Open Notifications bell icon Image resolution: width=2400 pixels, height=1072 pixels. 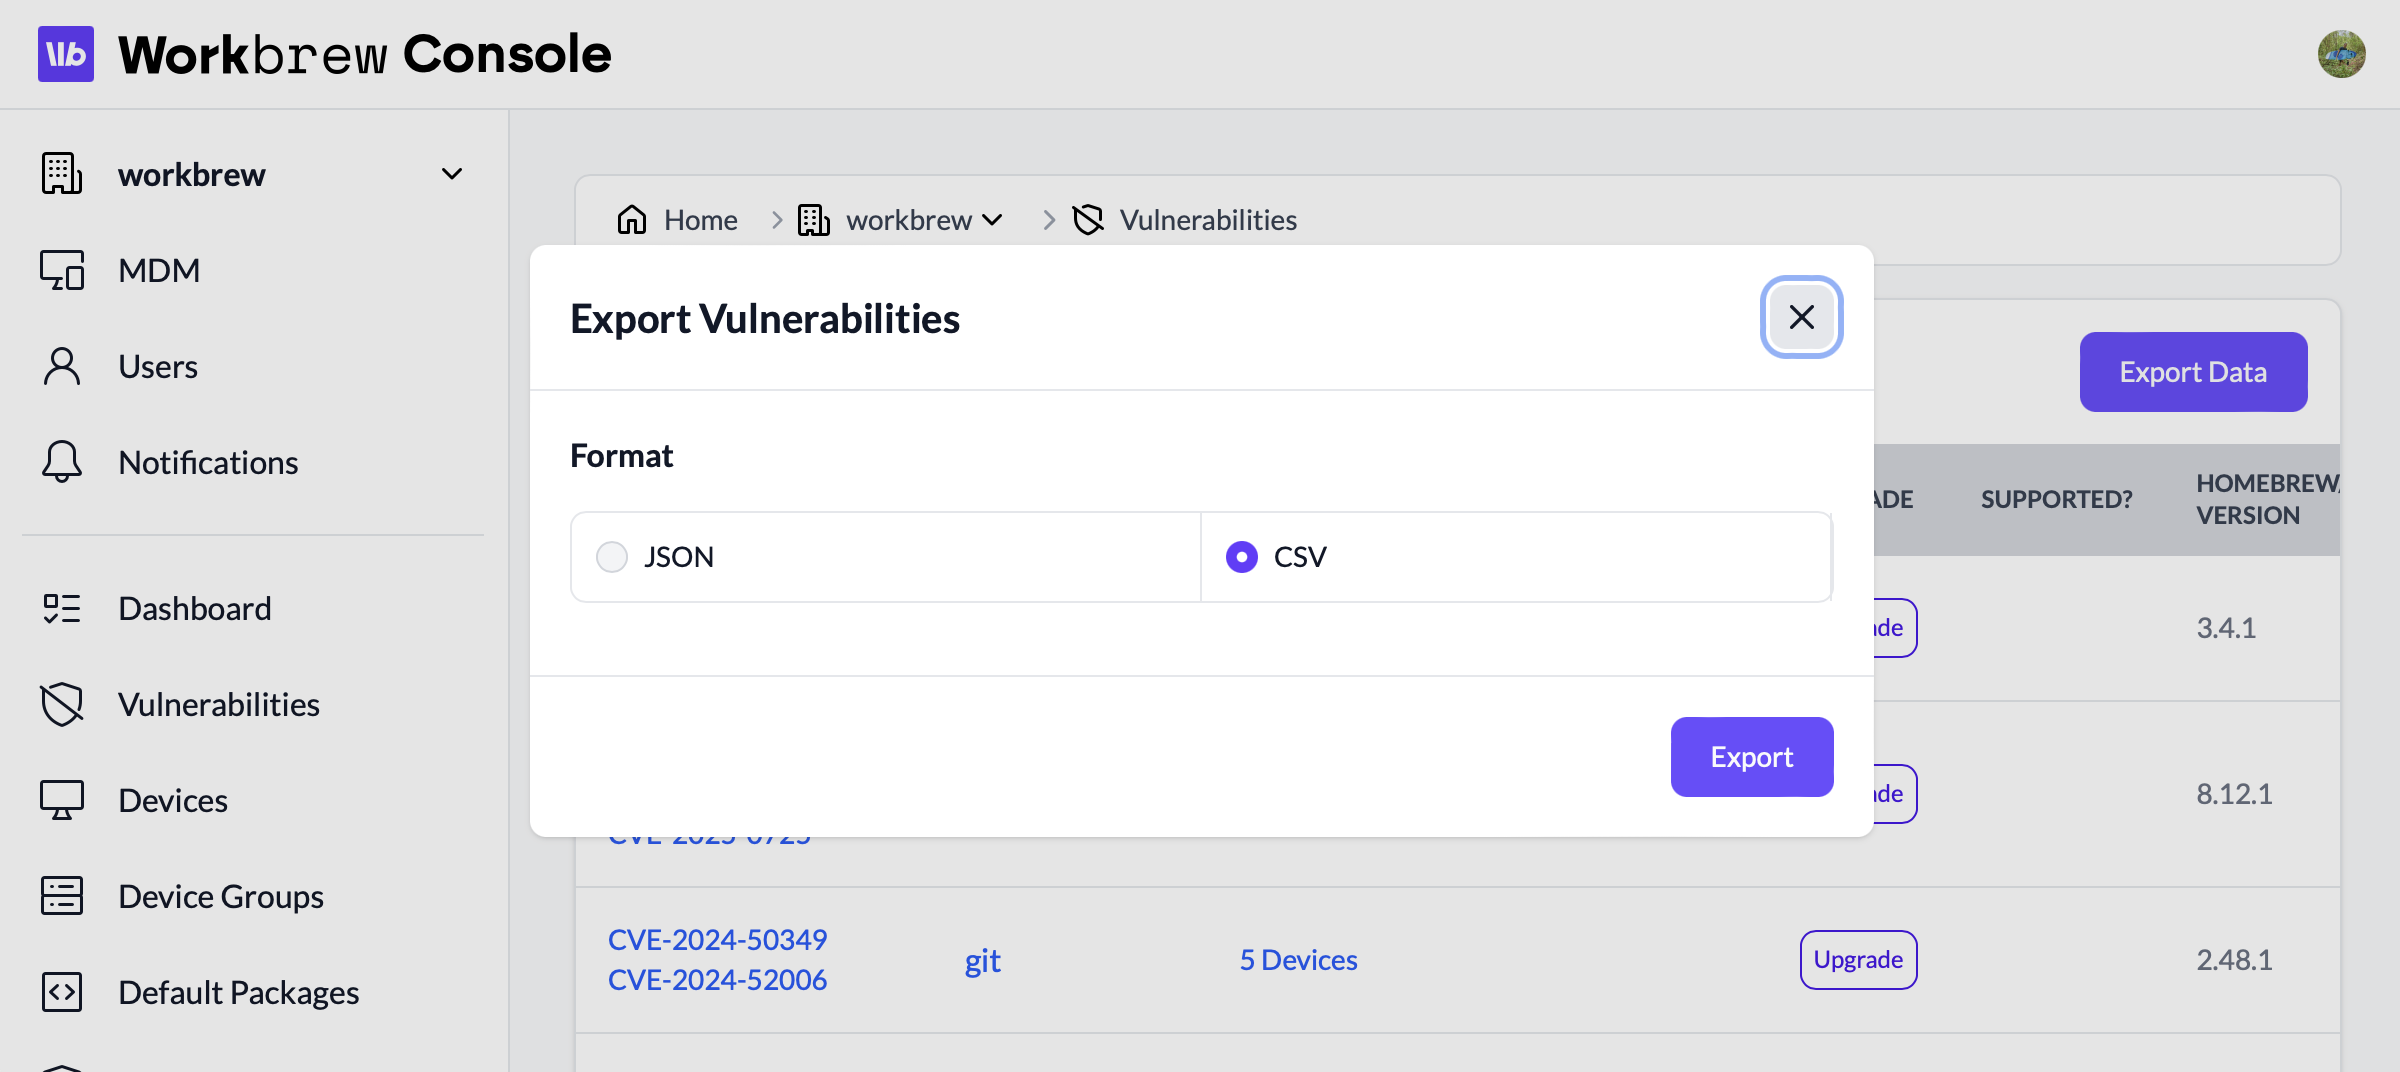[62, 462]
